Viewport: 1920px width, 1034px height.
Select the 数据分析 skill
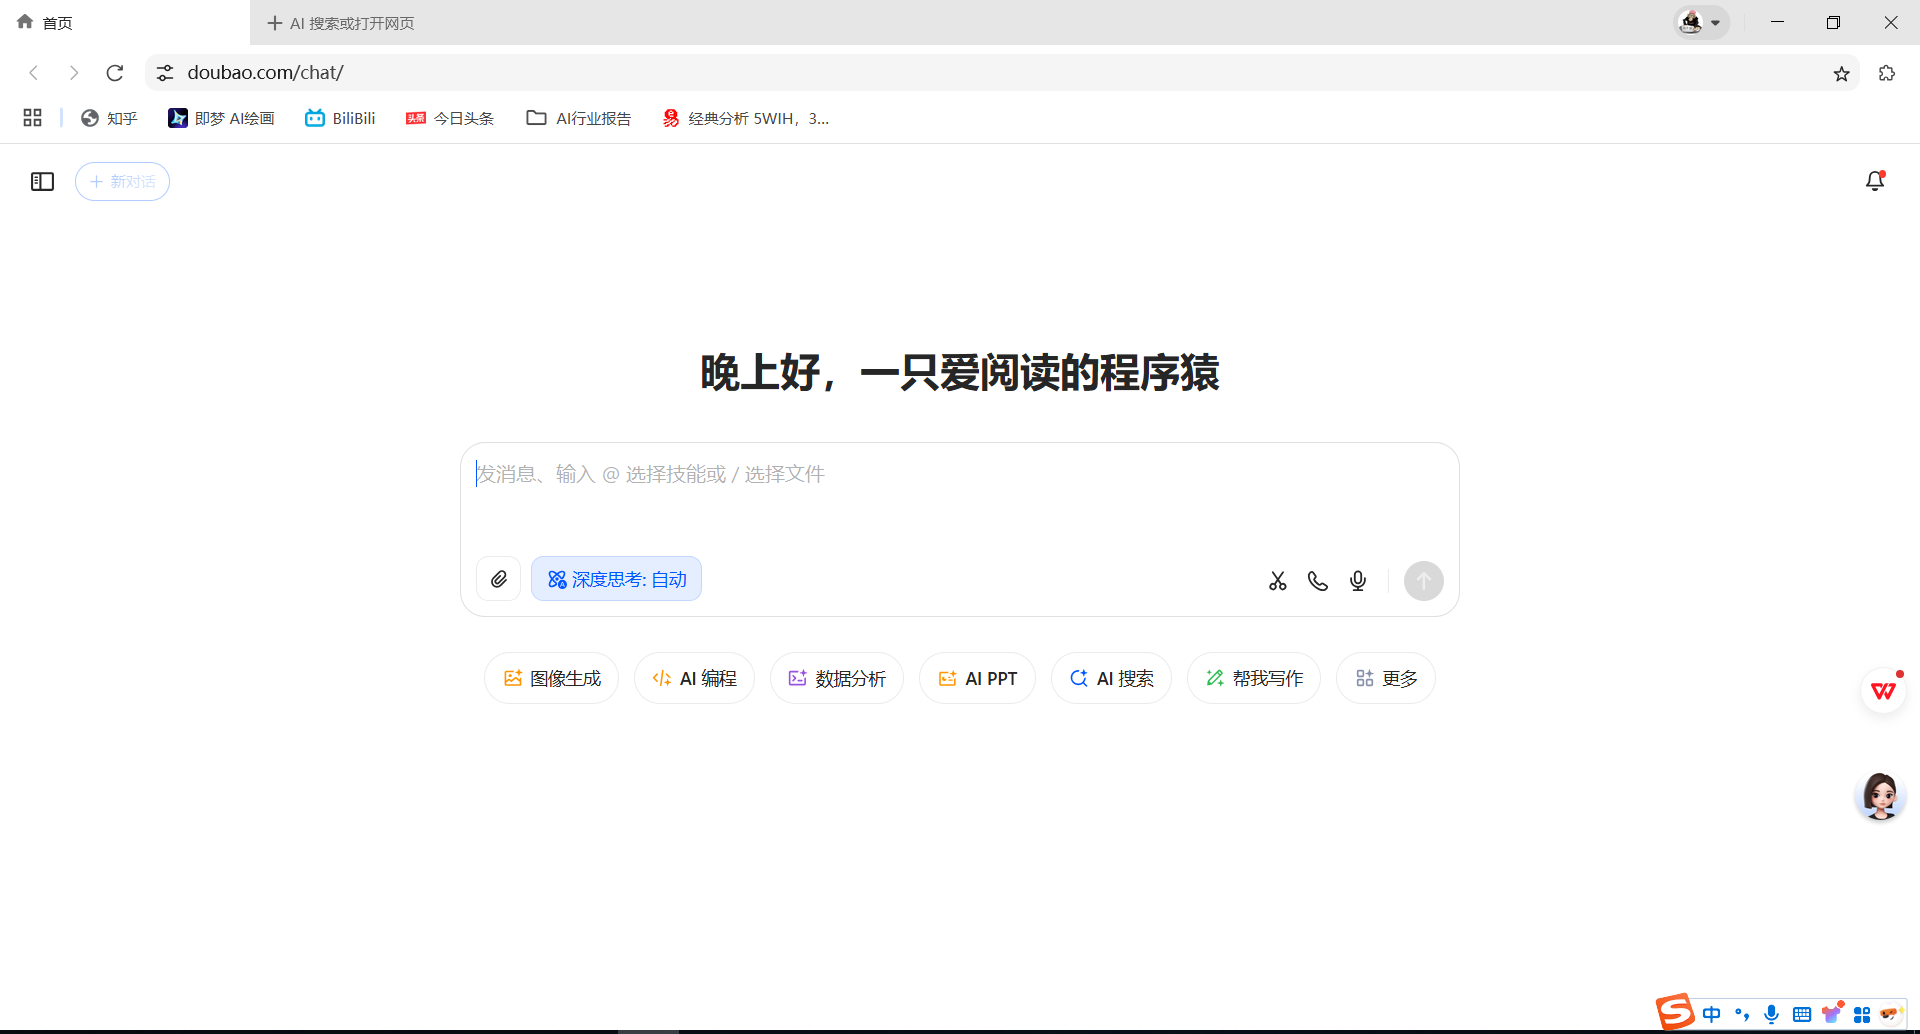pyautogui.click(x=837, y=678)
